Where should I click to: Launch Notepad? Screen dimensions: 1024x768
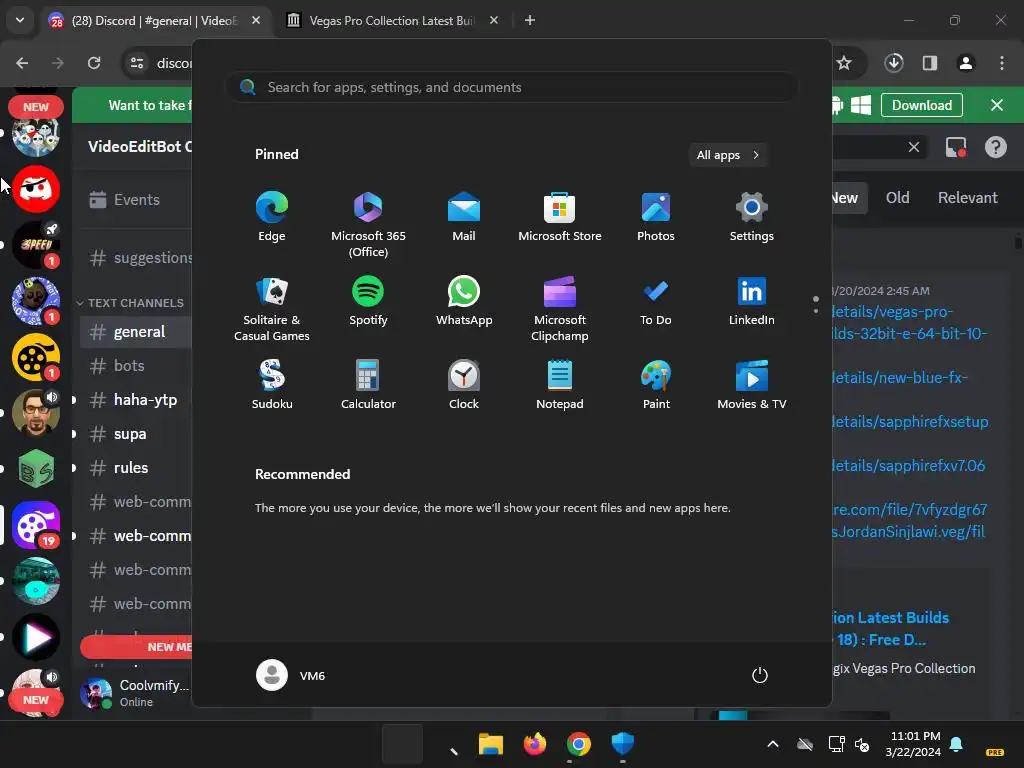pyautogui.click(x=560, y=385)
